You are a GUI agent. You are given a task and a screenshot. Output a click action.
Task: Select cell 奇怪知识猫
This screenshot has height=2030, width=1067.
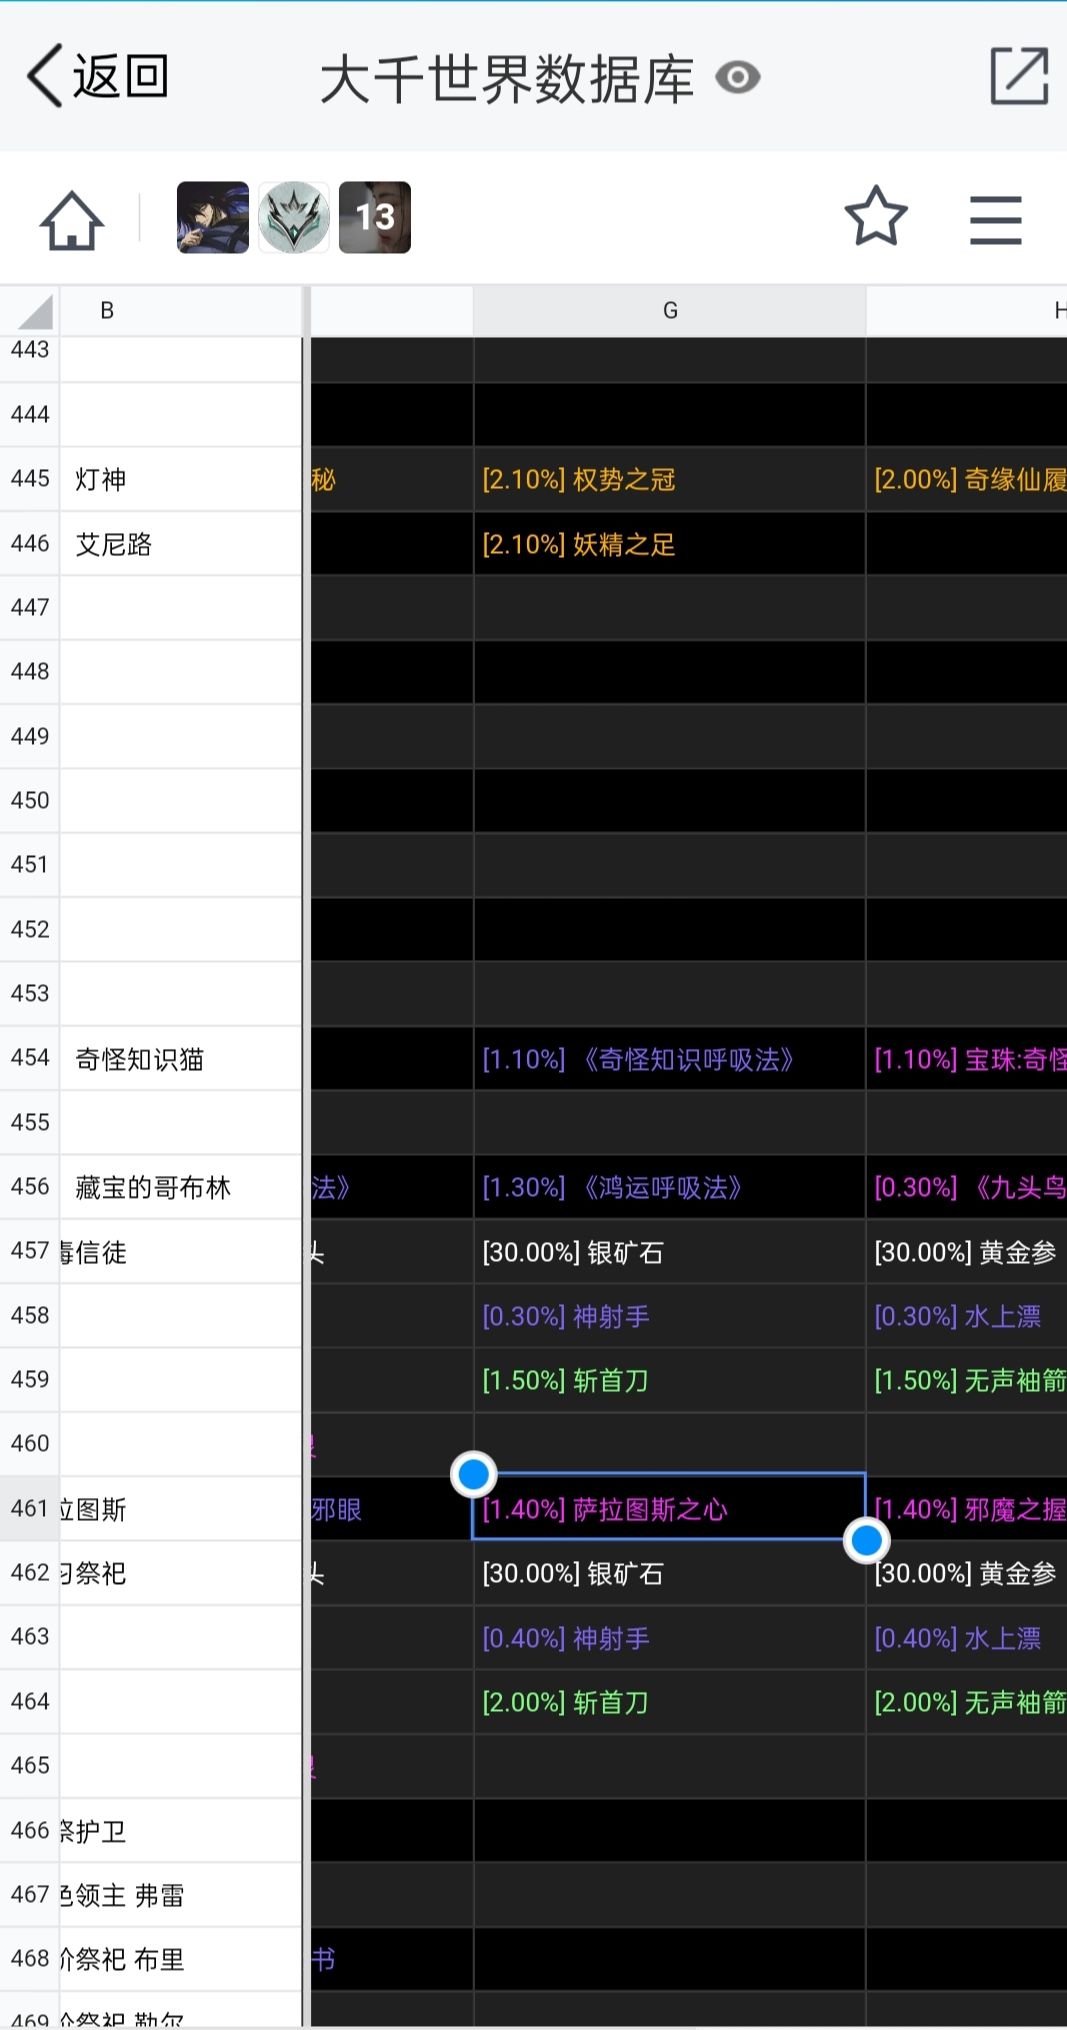(x=181, y=1058)
